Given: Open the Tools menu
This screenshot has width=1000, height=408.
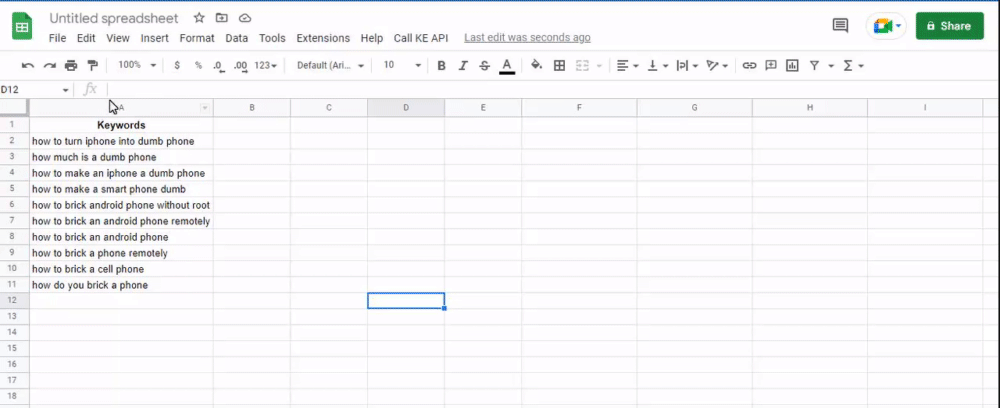Looking at the screenshot, I should (x=272, y=38).
